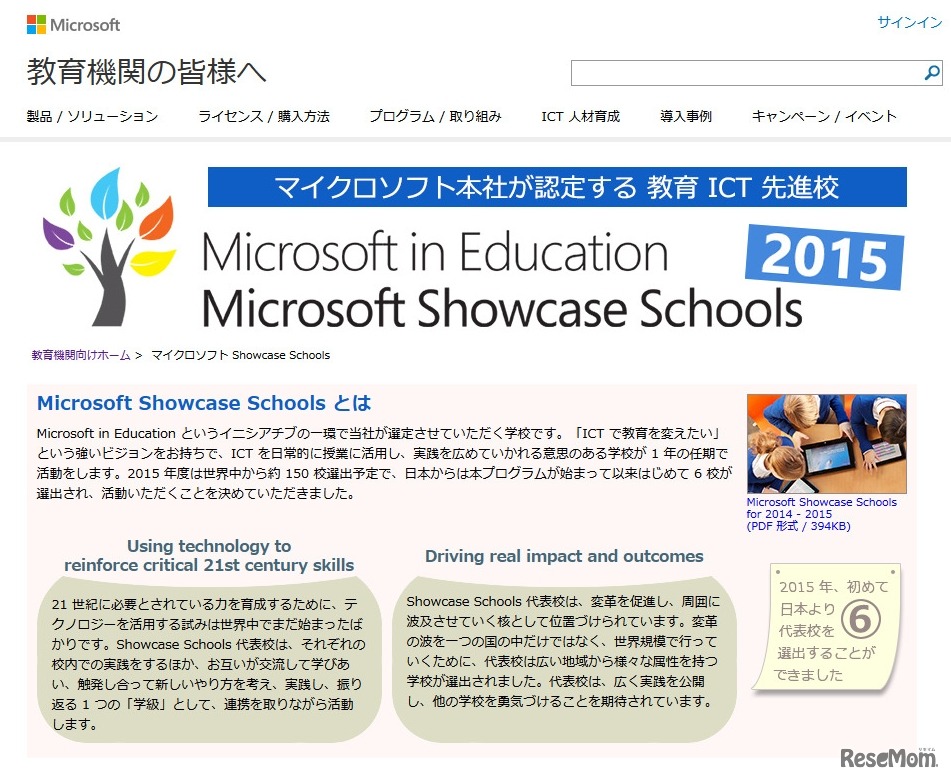
Task: Click Microsoft in Education banner title
Action: coord(435,252)
